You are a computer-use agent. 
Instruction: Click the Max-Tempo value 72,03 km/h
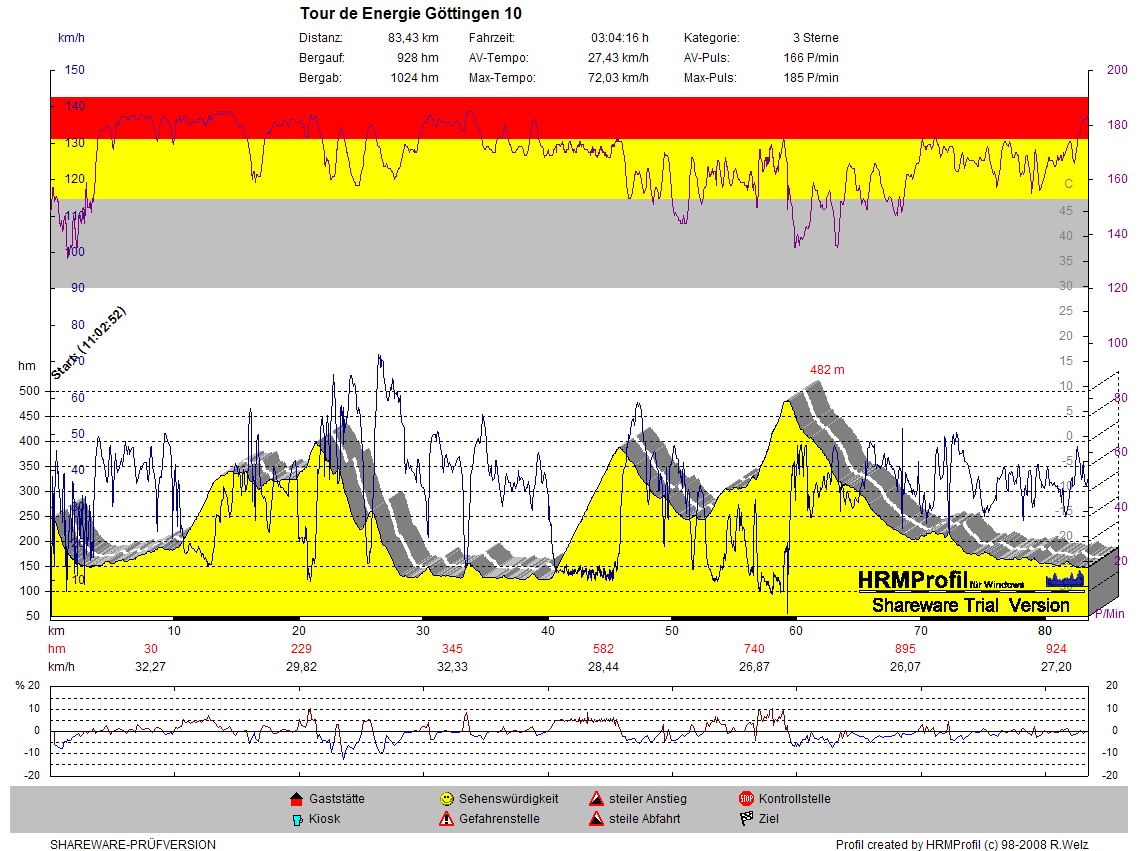tap(618, 78)
